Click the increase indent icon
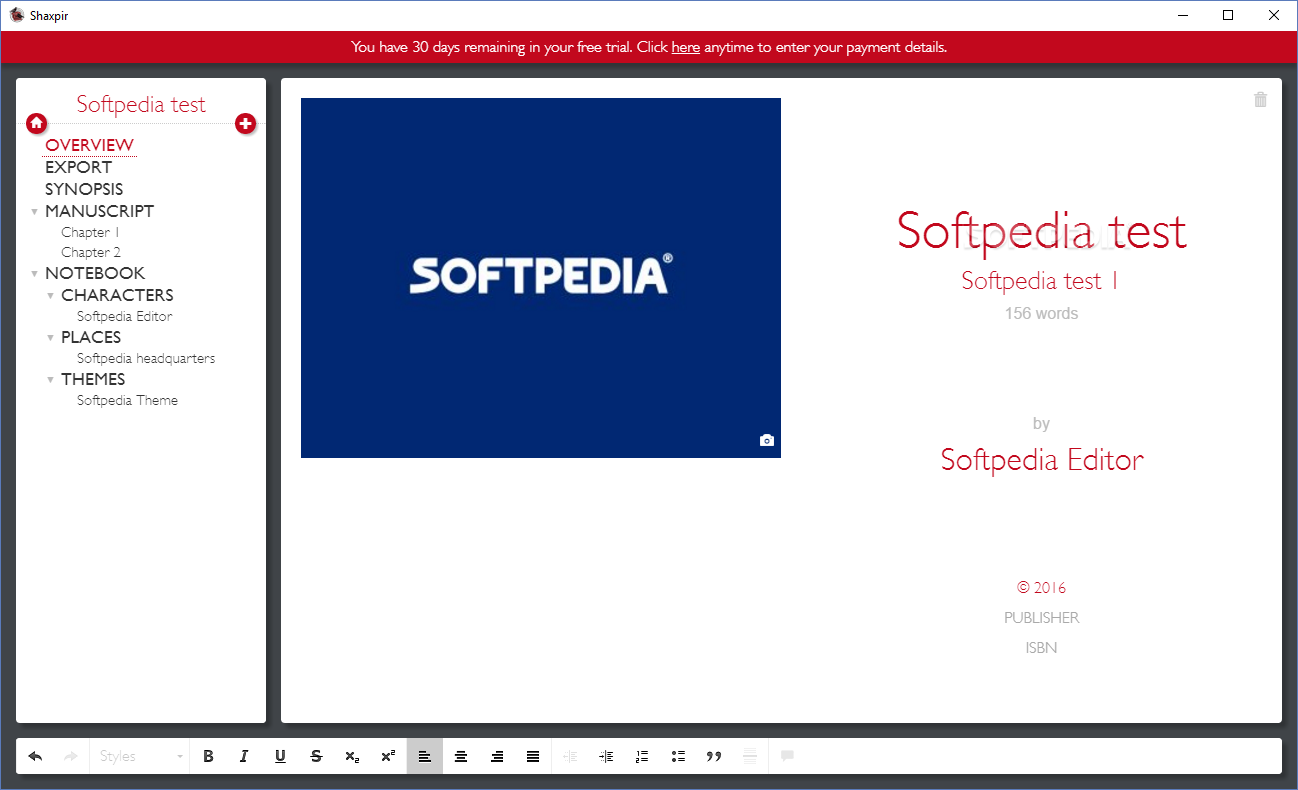The width and height of the screenshot is (1298, 790). (606, 756)
